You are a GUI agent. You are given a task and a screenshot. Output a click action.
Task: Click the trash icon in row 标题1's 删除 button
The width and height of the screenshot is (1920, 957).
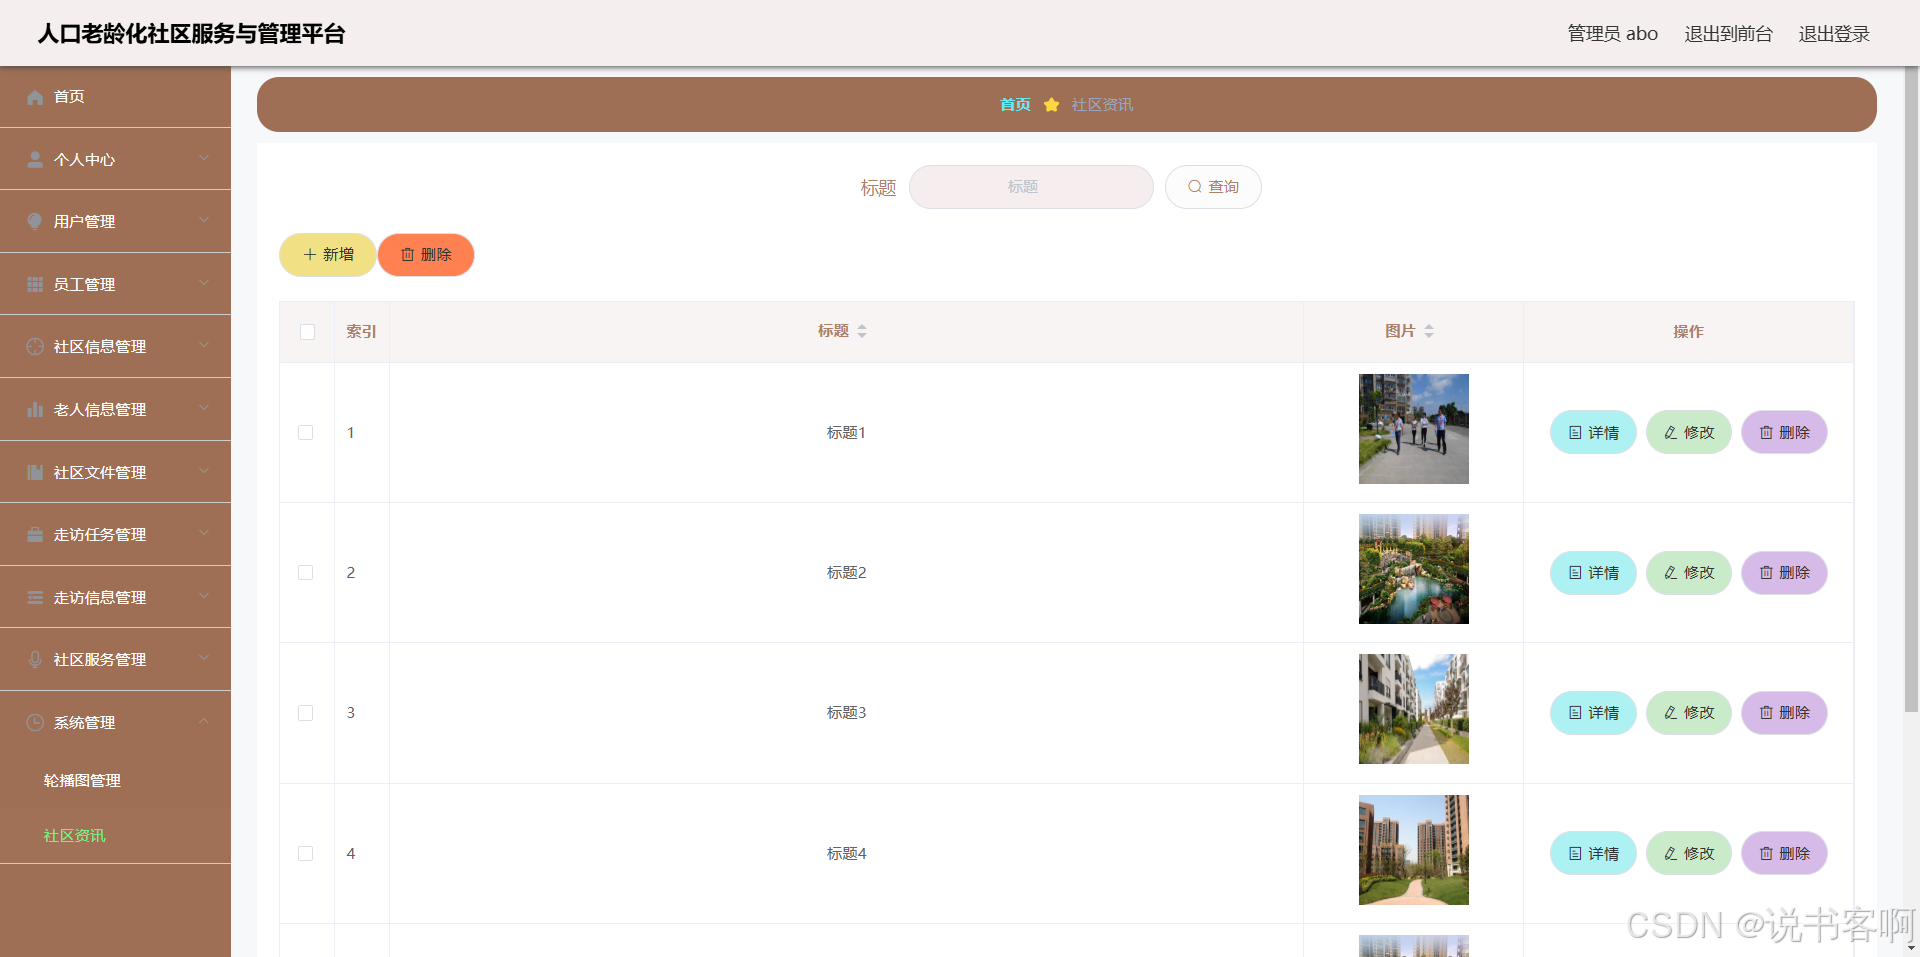1767,433
